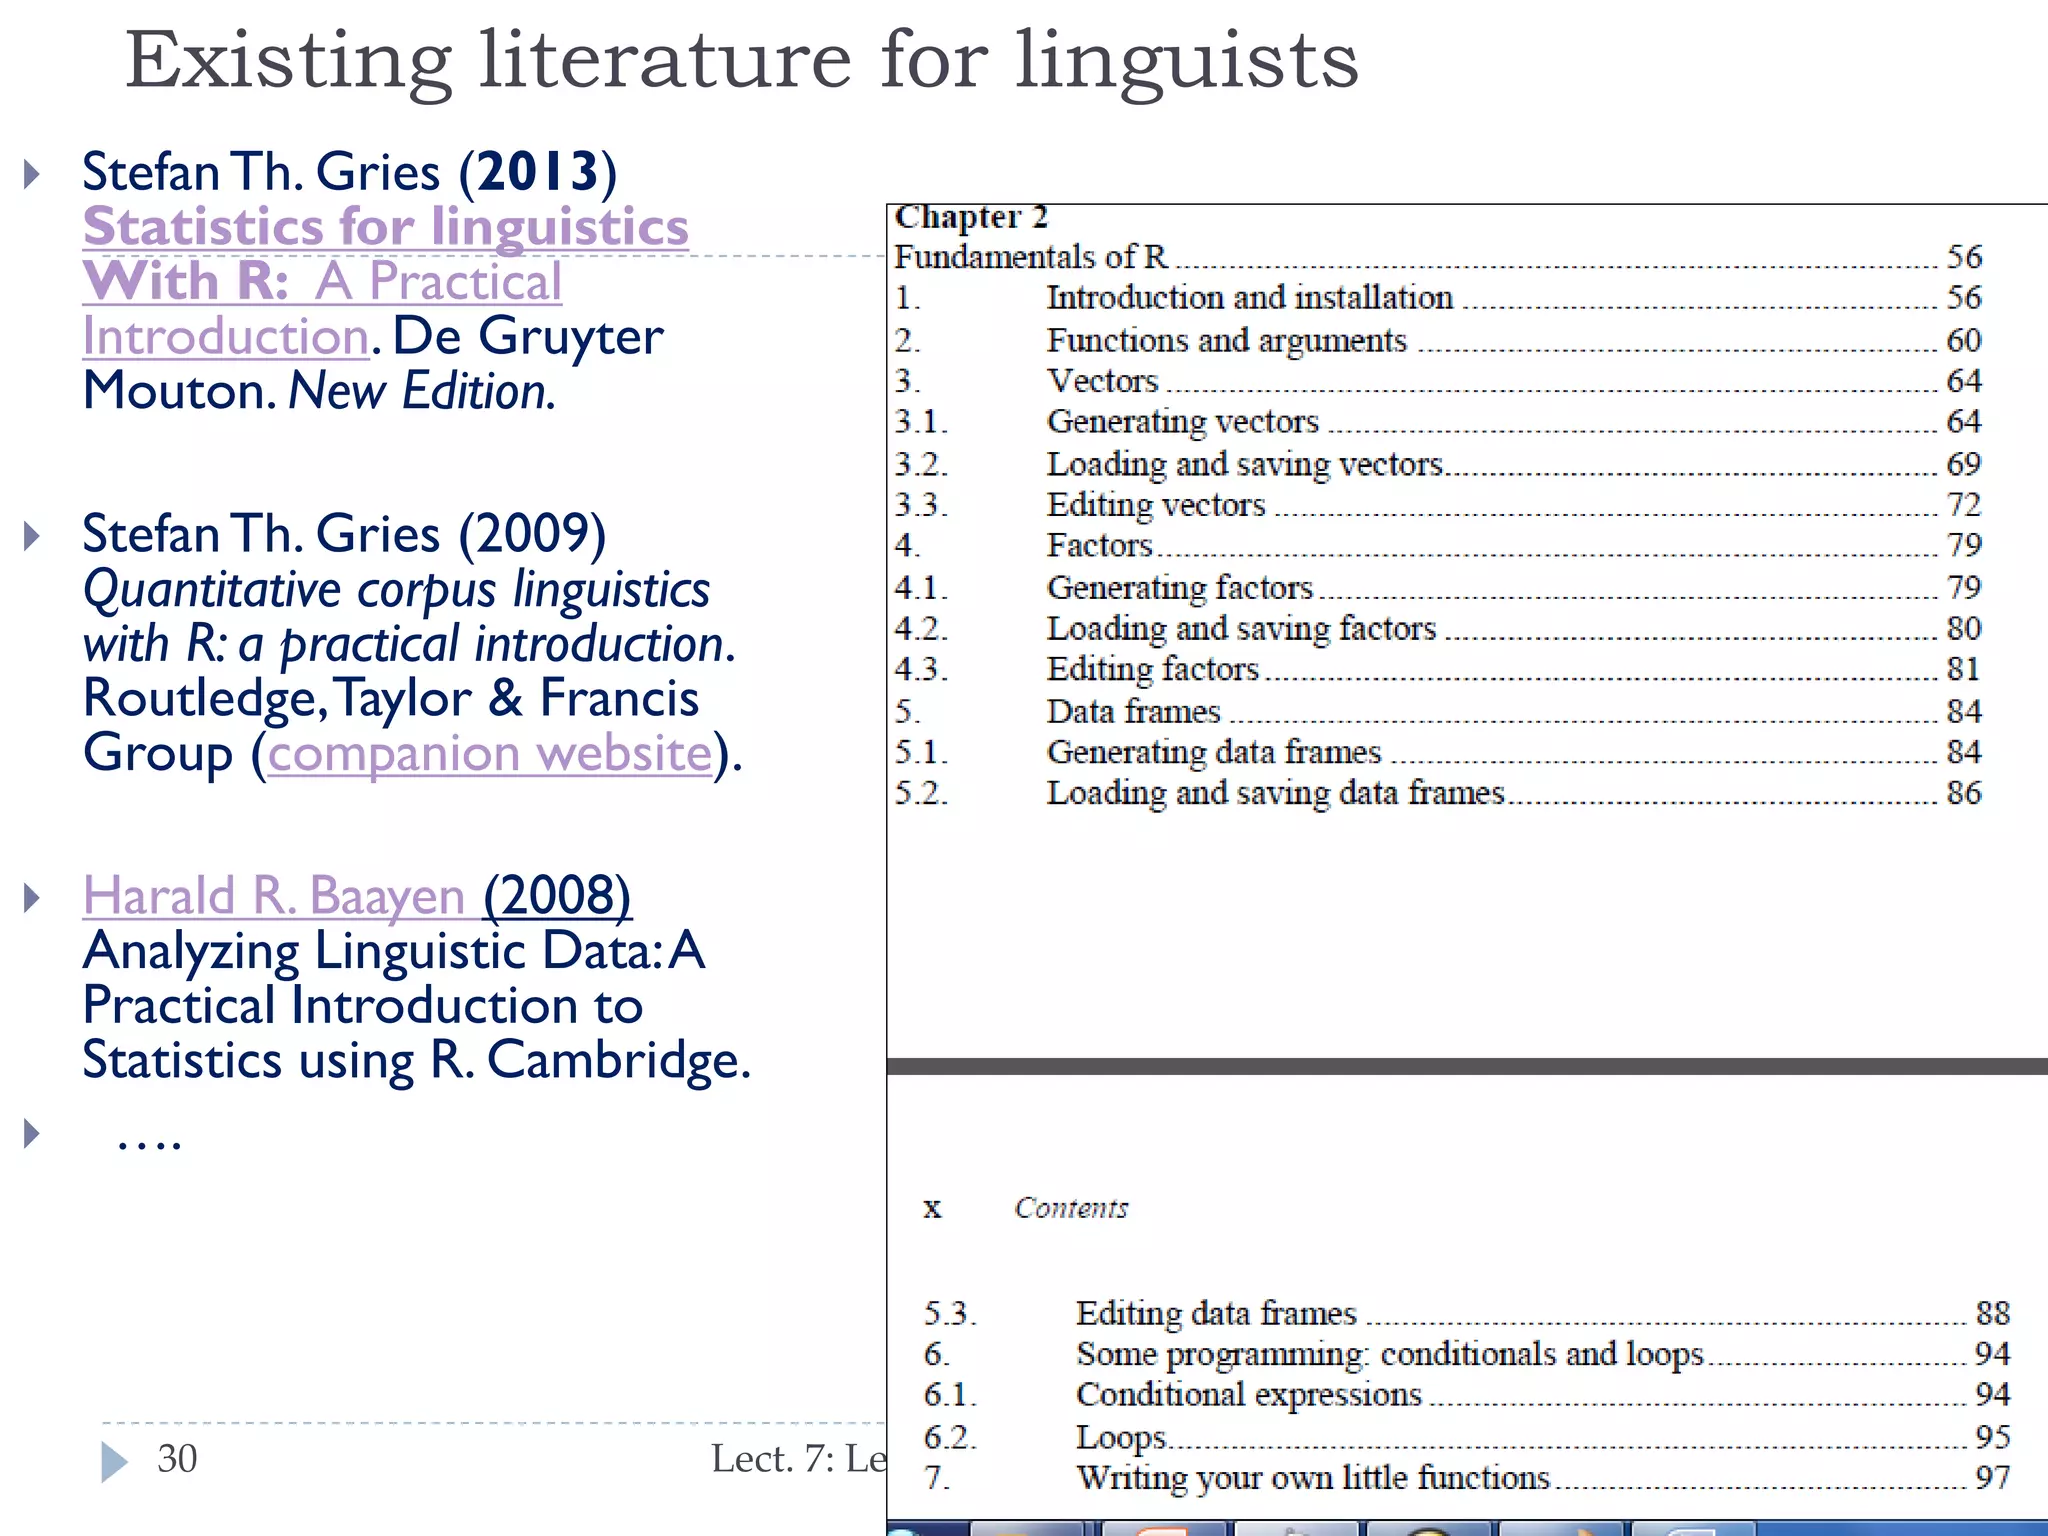Click the 'New Edition.' italic text

coord(422,391)
